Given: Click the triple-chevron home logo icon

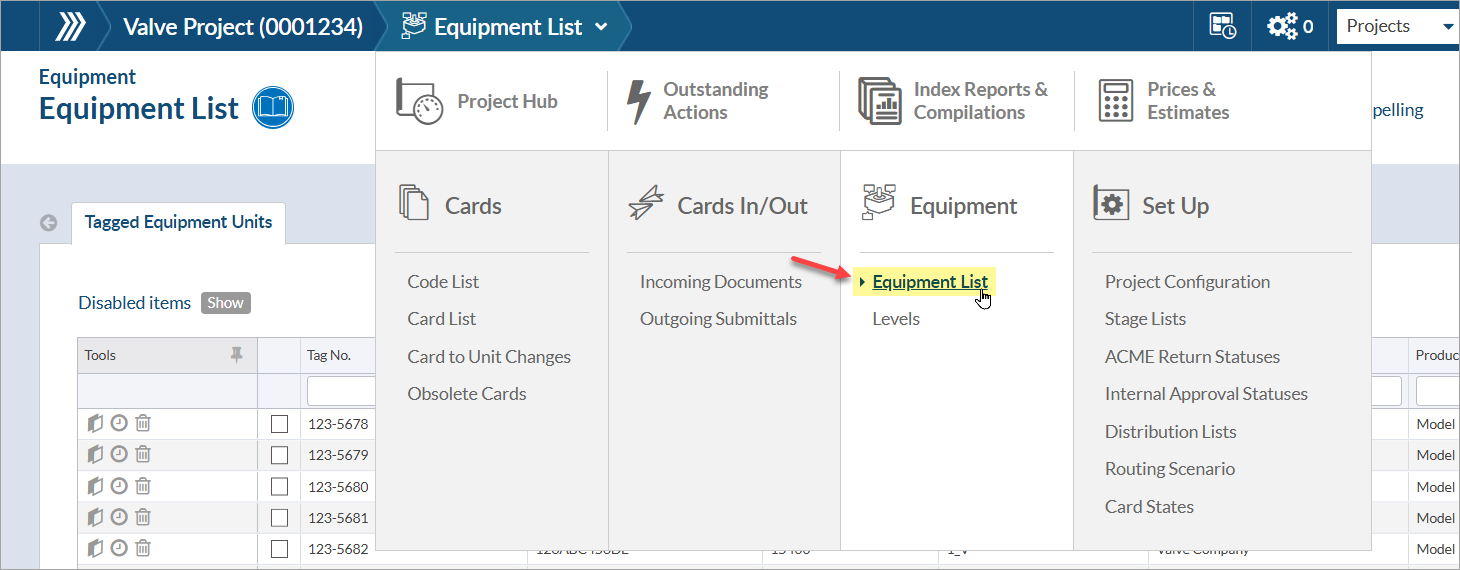Looking at the screenshot, I should tap(70, 26).
